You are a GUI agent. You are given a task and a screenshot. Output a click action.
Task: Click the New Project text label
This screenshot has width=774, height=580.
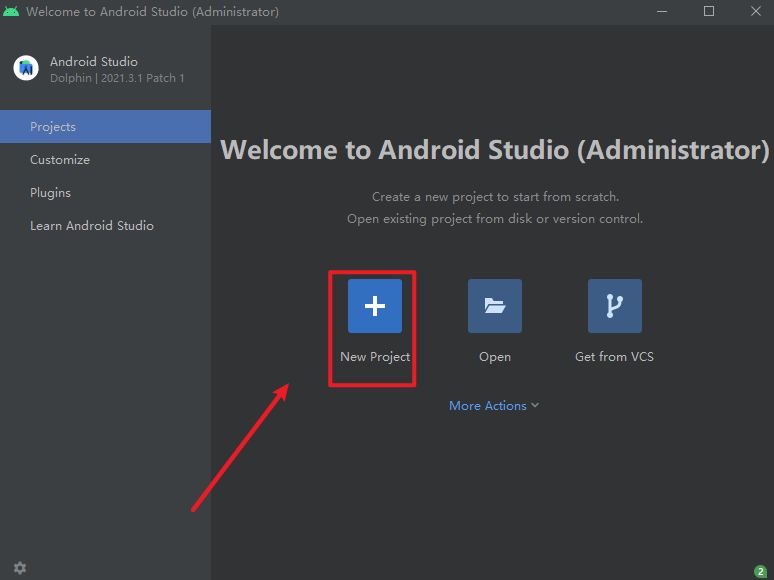tap(375, 357)
